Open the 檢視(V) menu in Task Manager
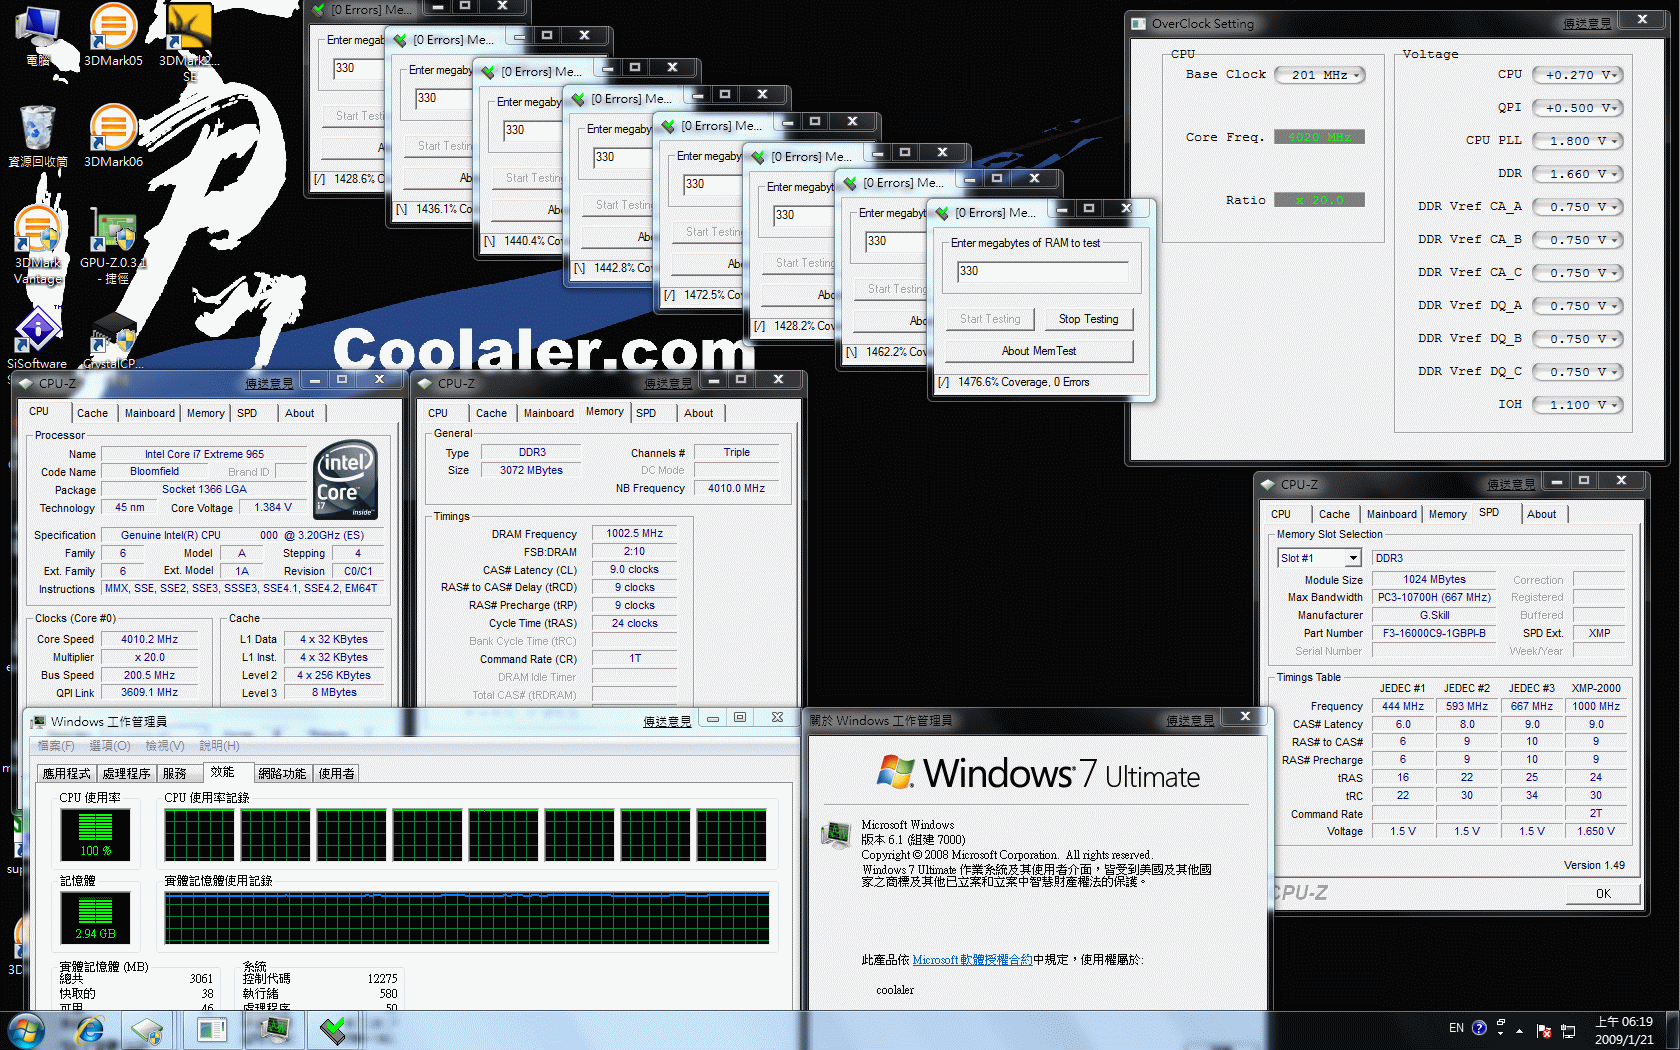Screen dimensions: 1680x1050 click(x=164, y=746)
